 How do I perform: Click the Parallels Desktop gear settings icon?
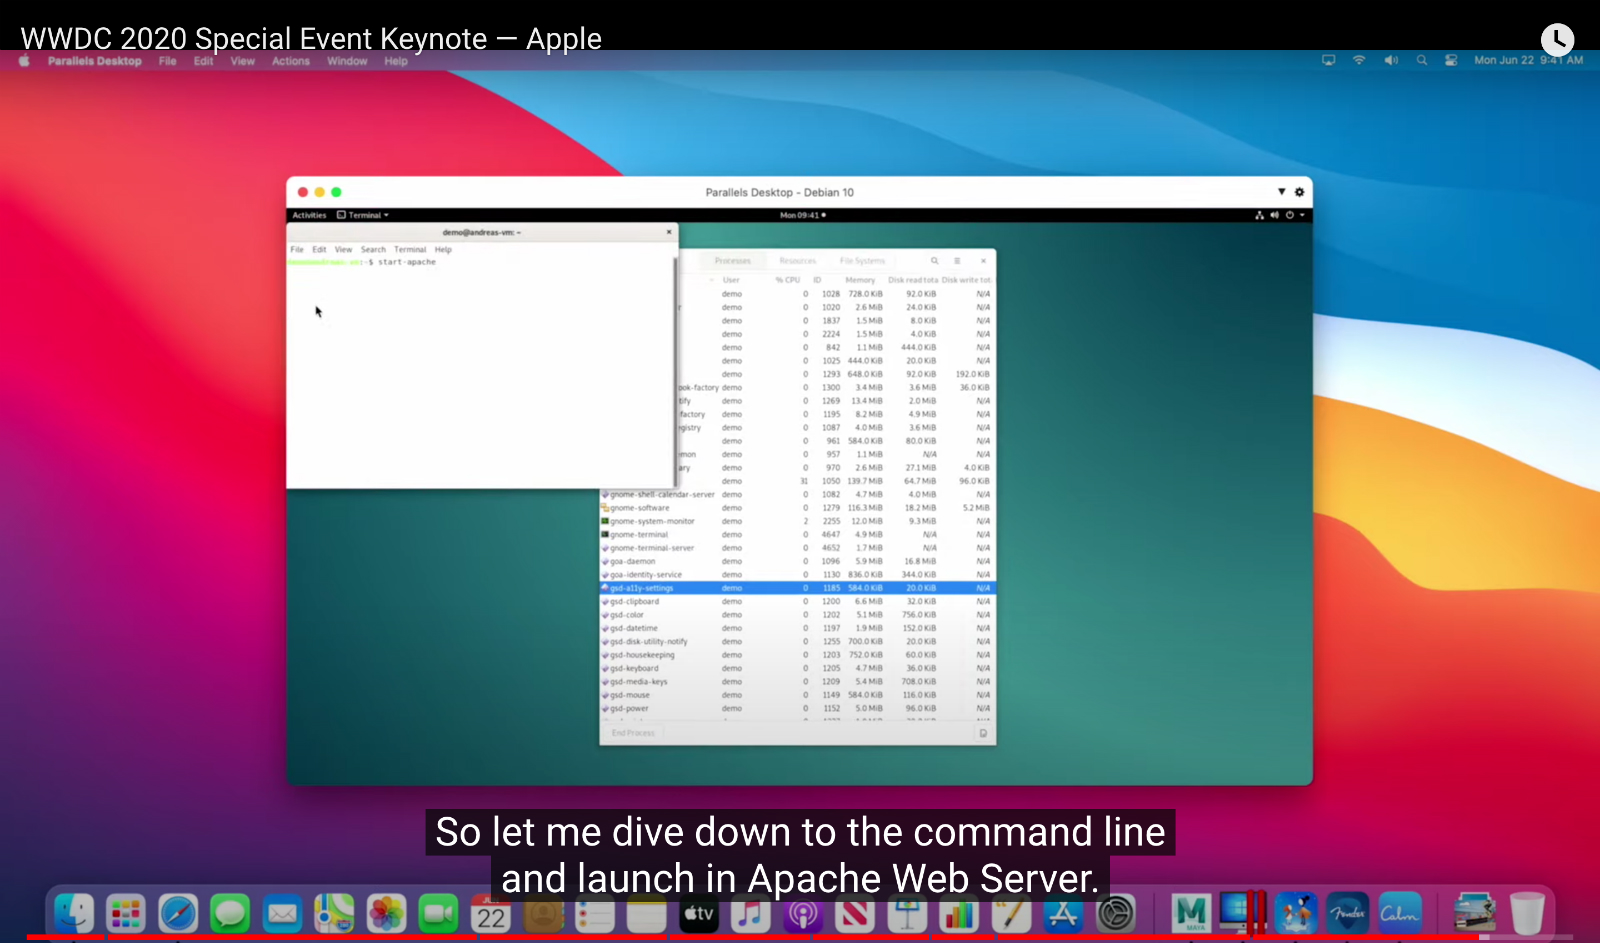[x=1299, y=192]
